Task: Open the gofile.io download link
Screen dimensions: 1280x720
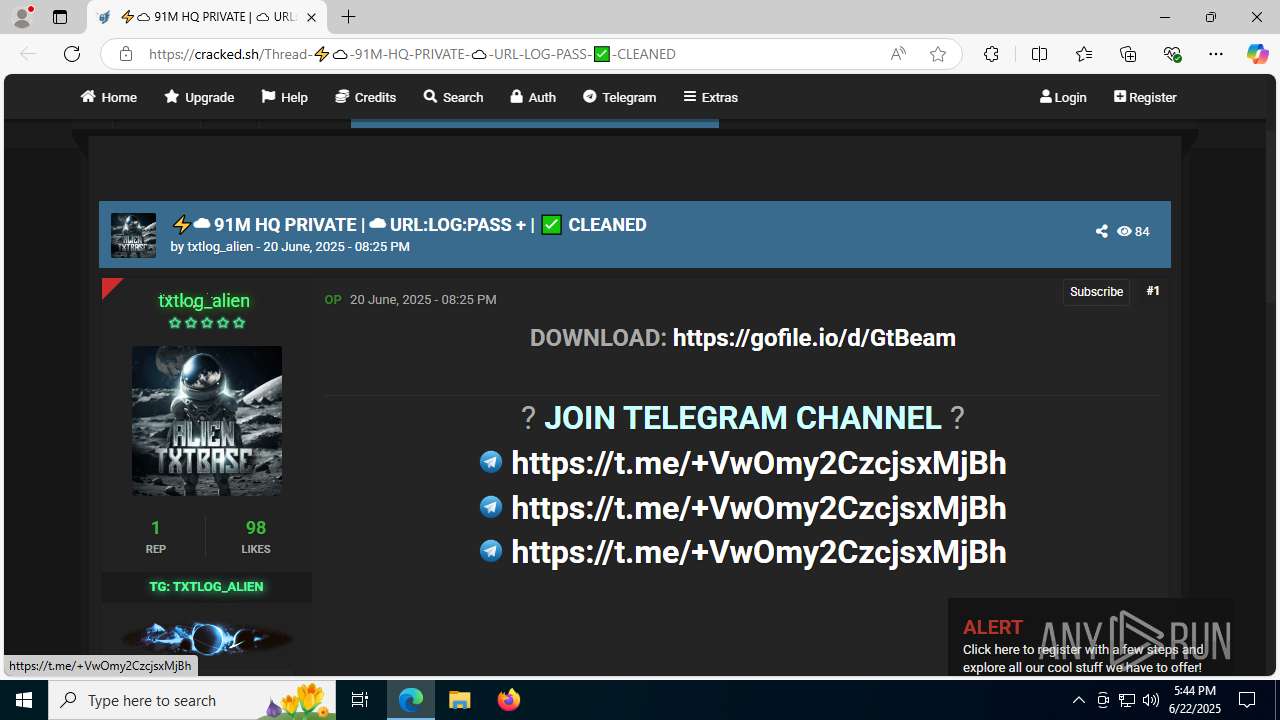Action: click(x=814, y=338)
